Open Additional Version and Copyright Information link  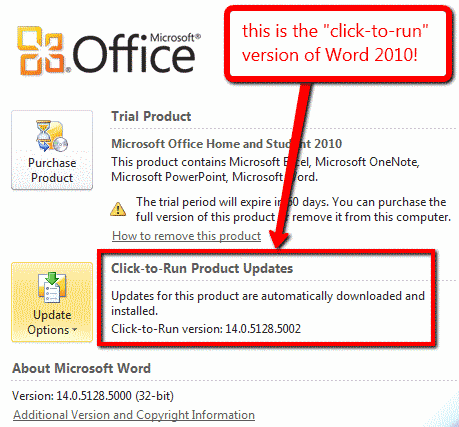[x=134, y=415]
